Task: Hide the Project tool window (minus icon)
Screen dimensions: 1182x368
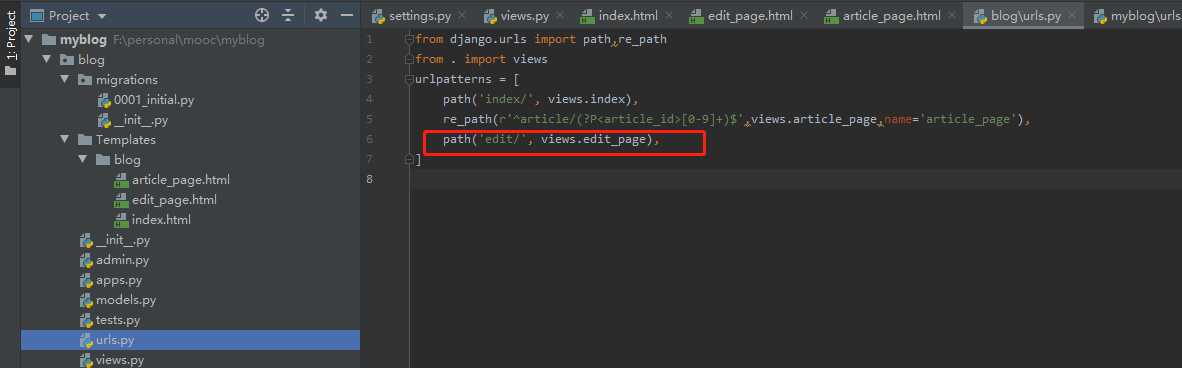Action: [347, 15]
